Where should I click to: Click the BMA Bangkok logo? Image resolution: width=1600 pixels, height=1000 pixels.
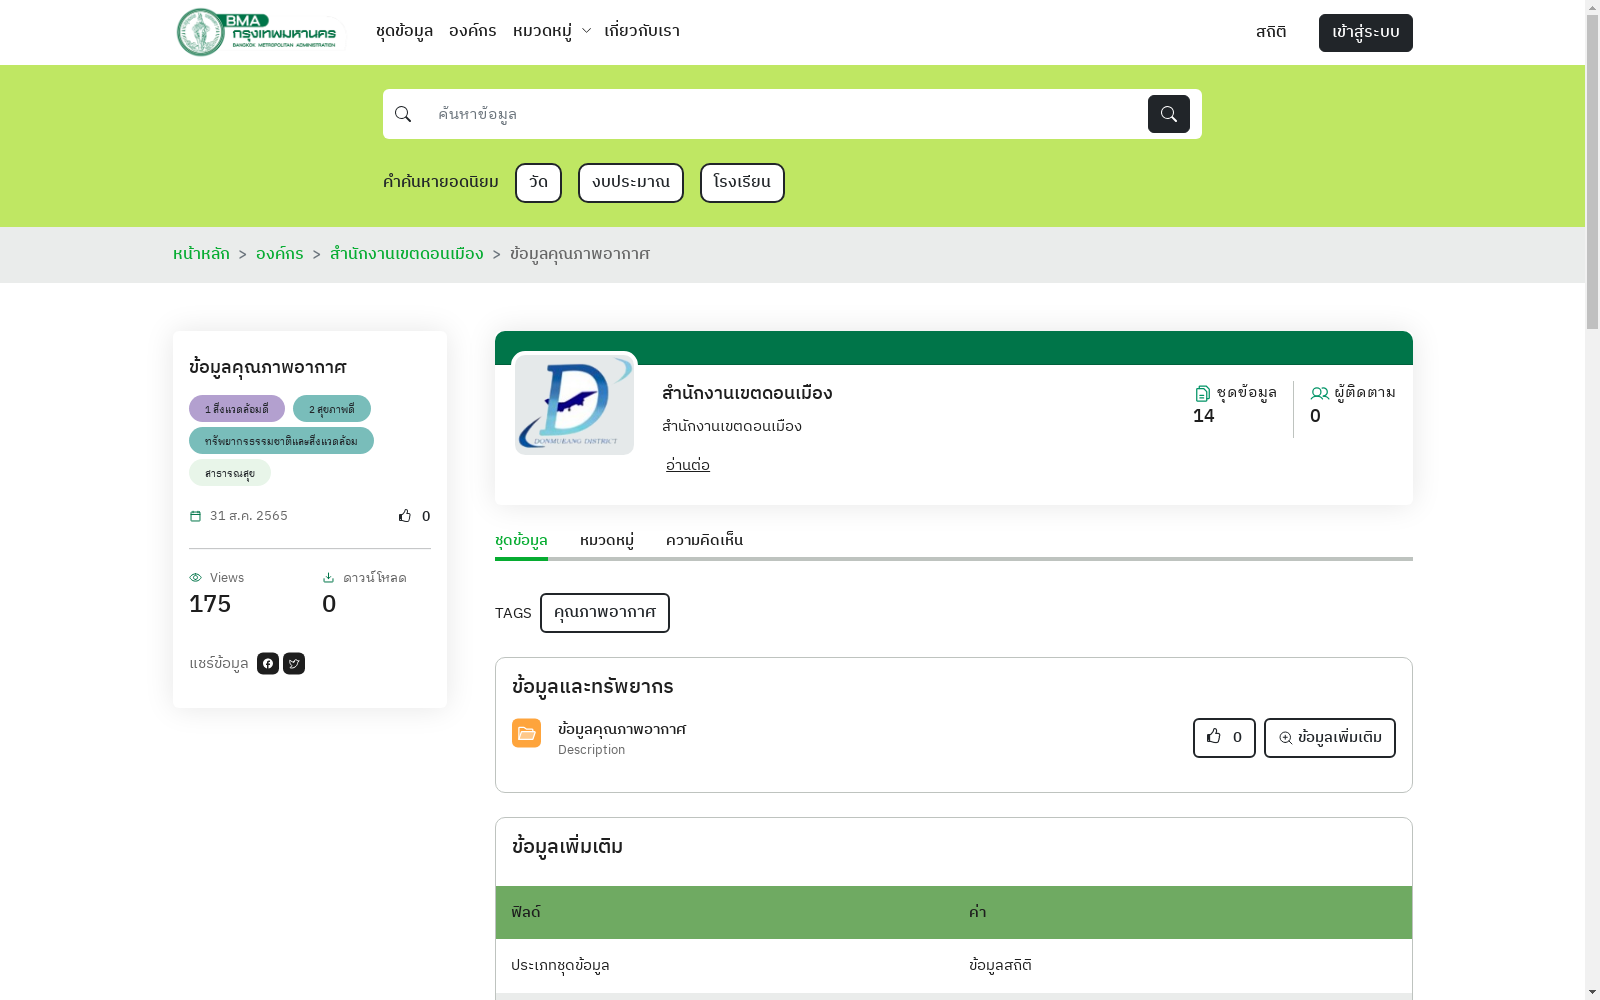pos(258,32)
